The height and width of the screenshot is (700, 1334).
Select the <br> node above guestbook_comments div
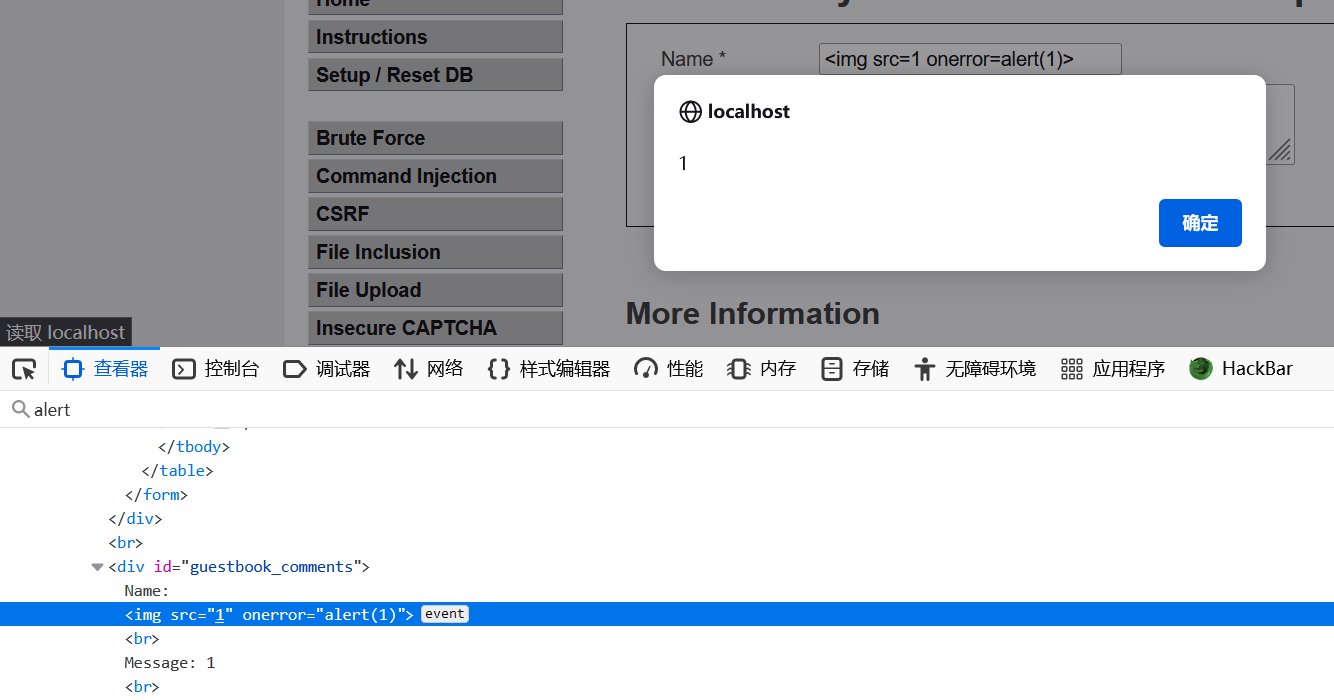pos(126,543)
